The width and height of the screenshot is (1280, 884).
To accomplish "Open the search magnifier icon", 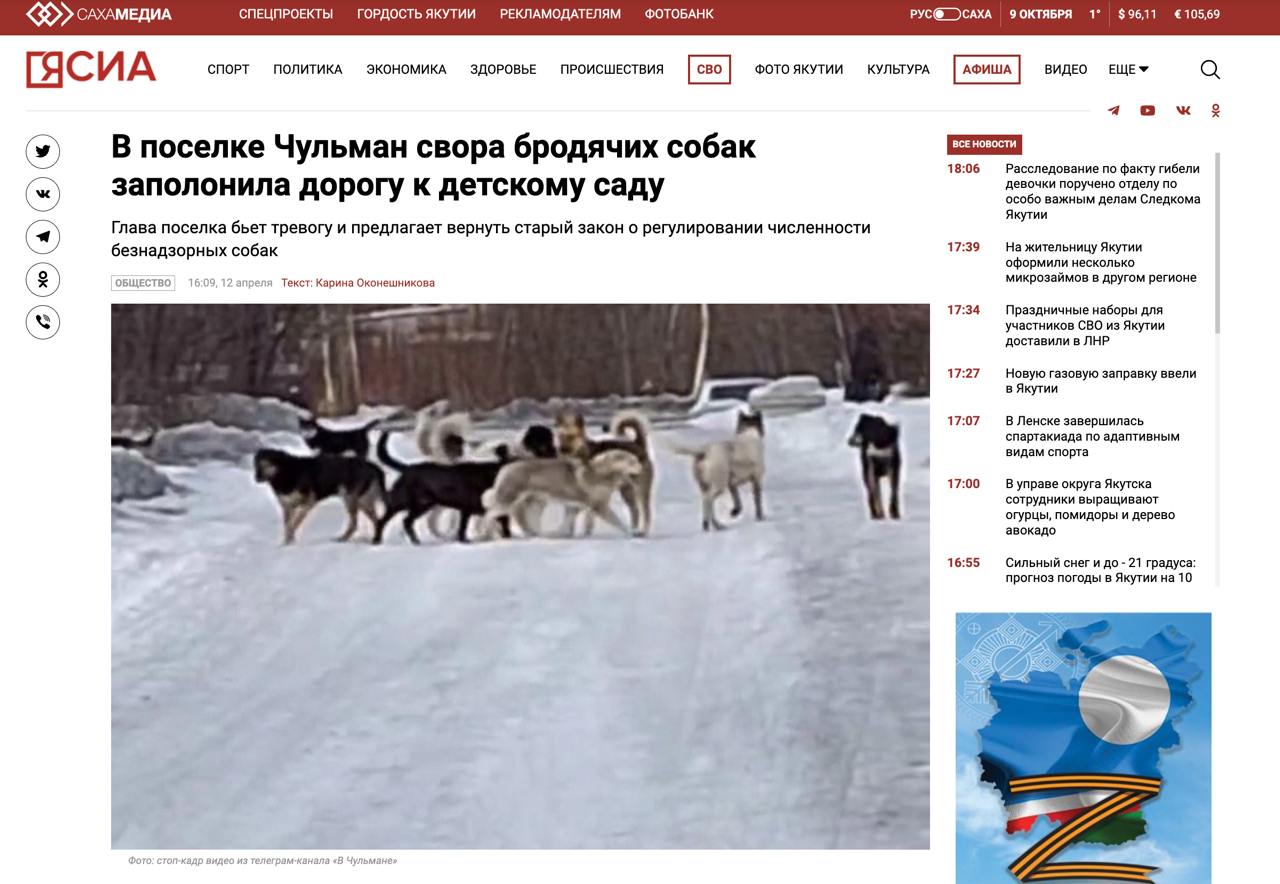I will point(1210,69).
